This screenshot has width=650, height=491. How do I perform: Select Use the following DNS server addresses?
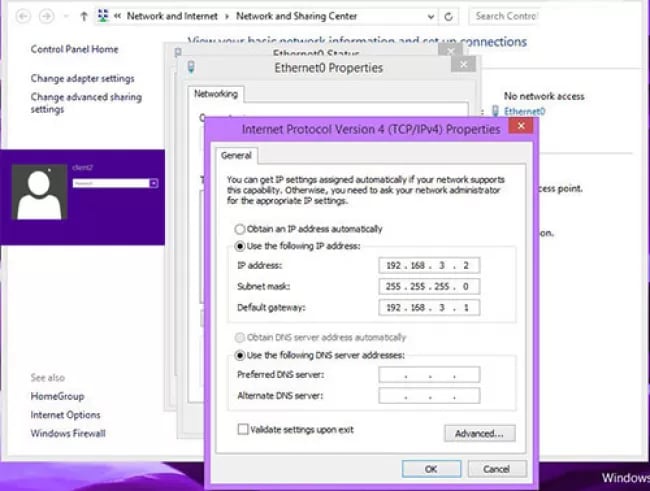click(240, 355)
